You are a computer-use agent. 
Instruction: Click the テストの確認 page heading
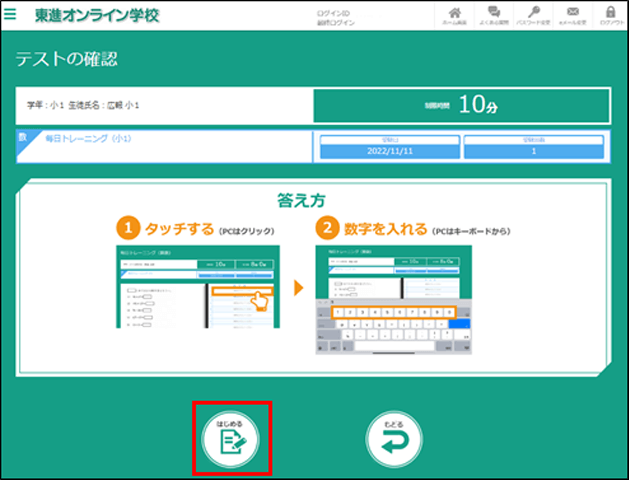[x=66, y=59]
